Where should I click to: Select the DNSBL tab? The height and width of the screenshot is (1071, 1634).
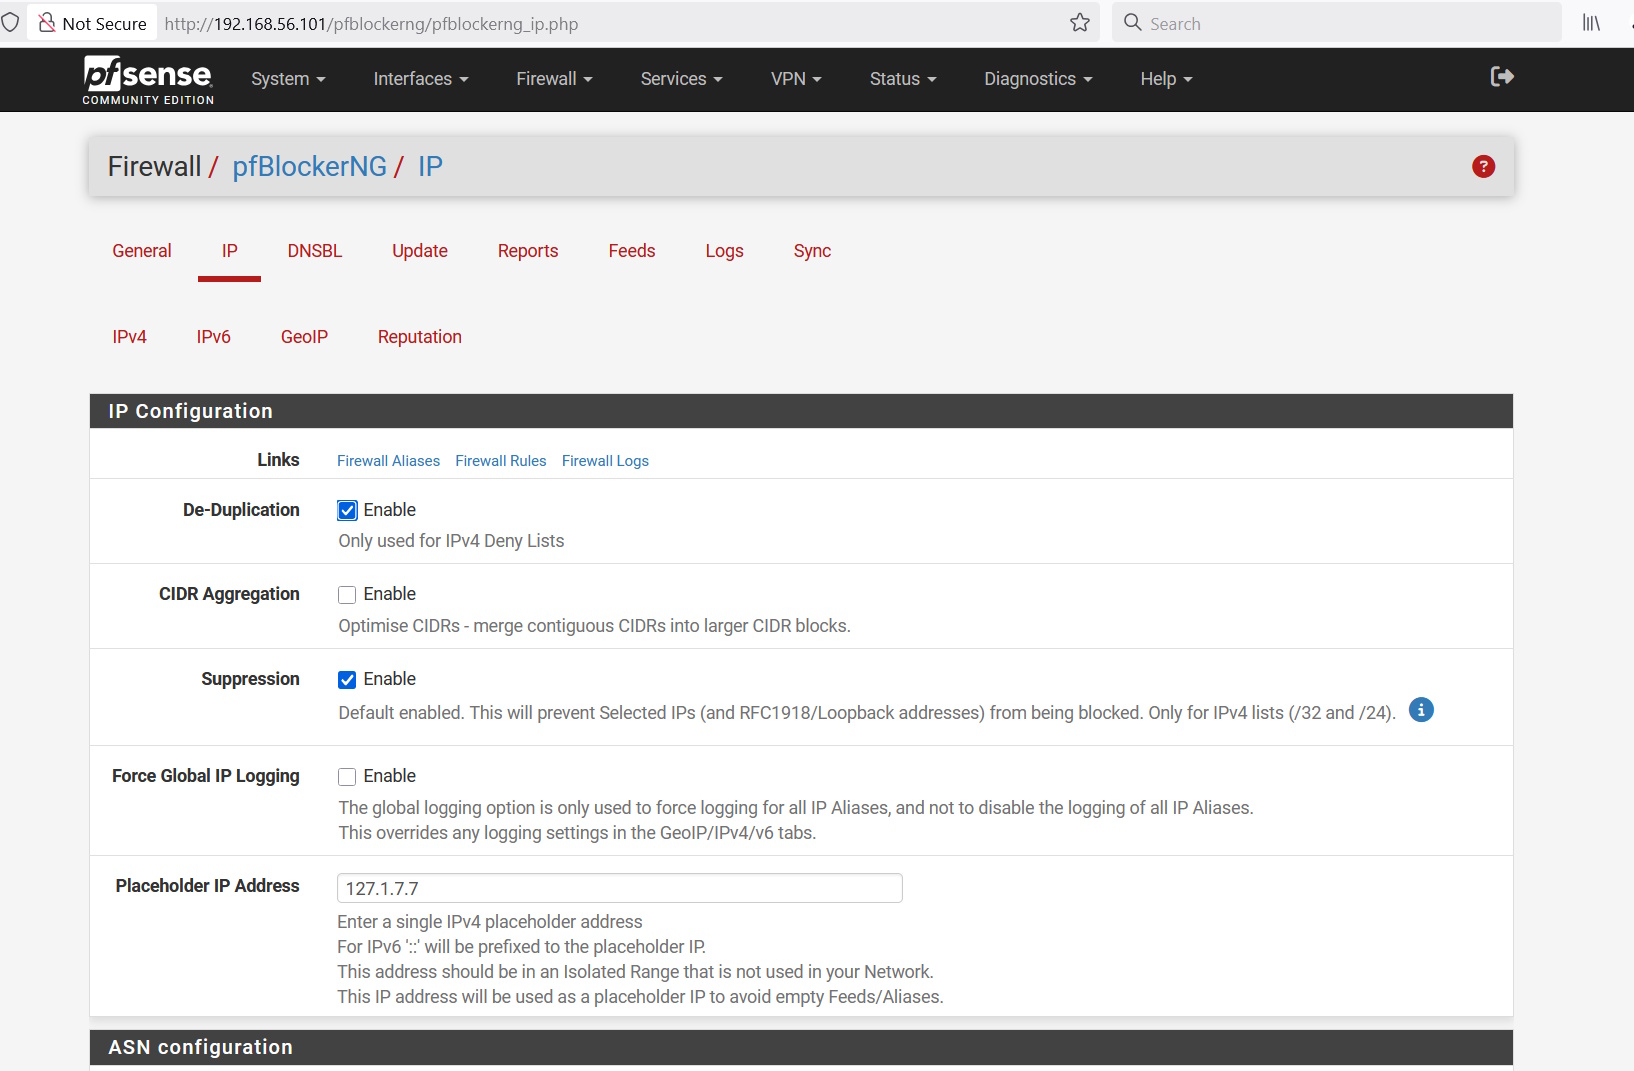point(315,251)
